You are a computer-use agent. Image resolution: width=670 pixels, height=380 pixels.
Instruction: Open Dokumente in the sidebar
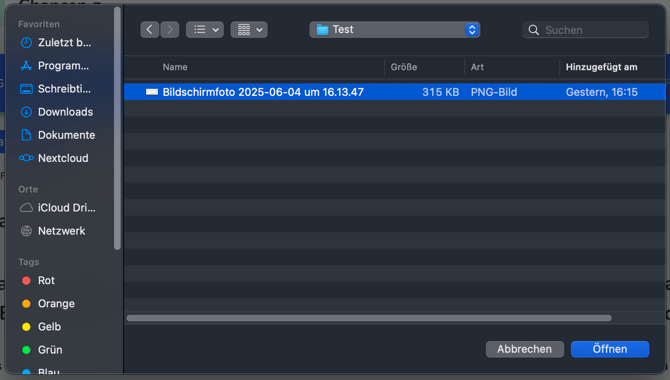point(56,135)
